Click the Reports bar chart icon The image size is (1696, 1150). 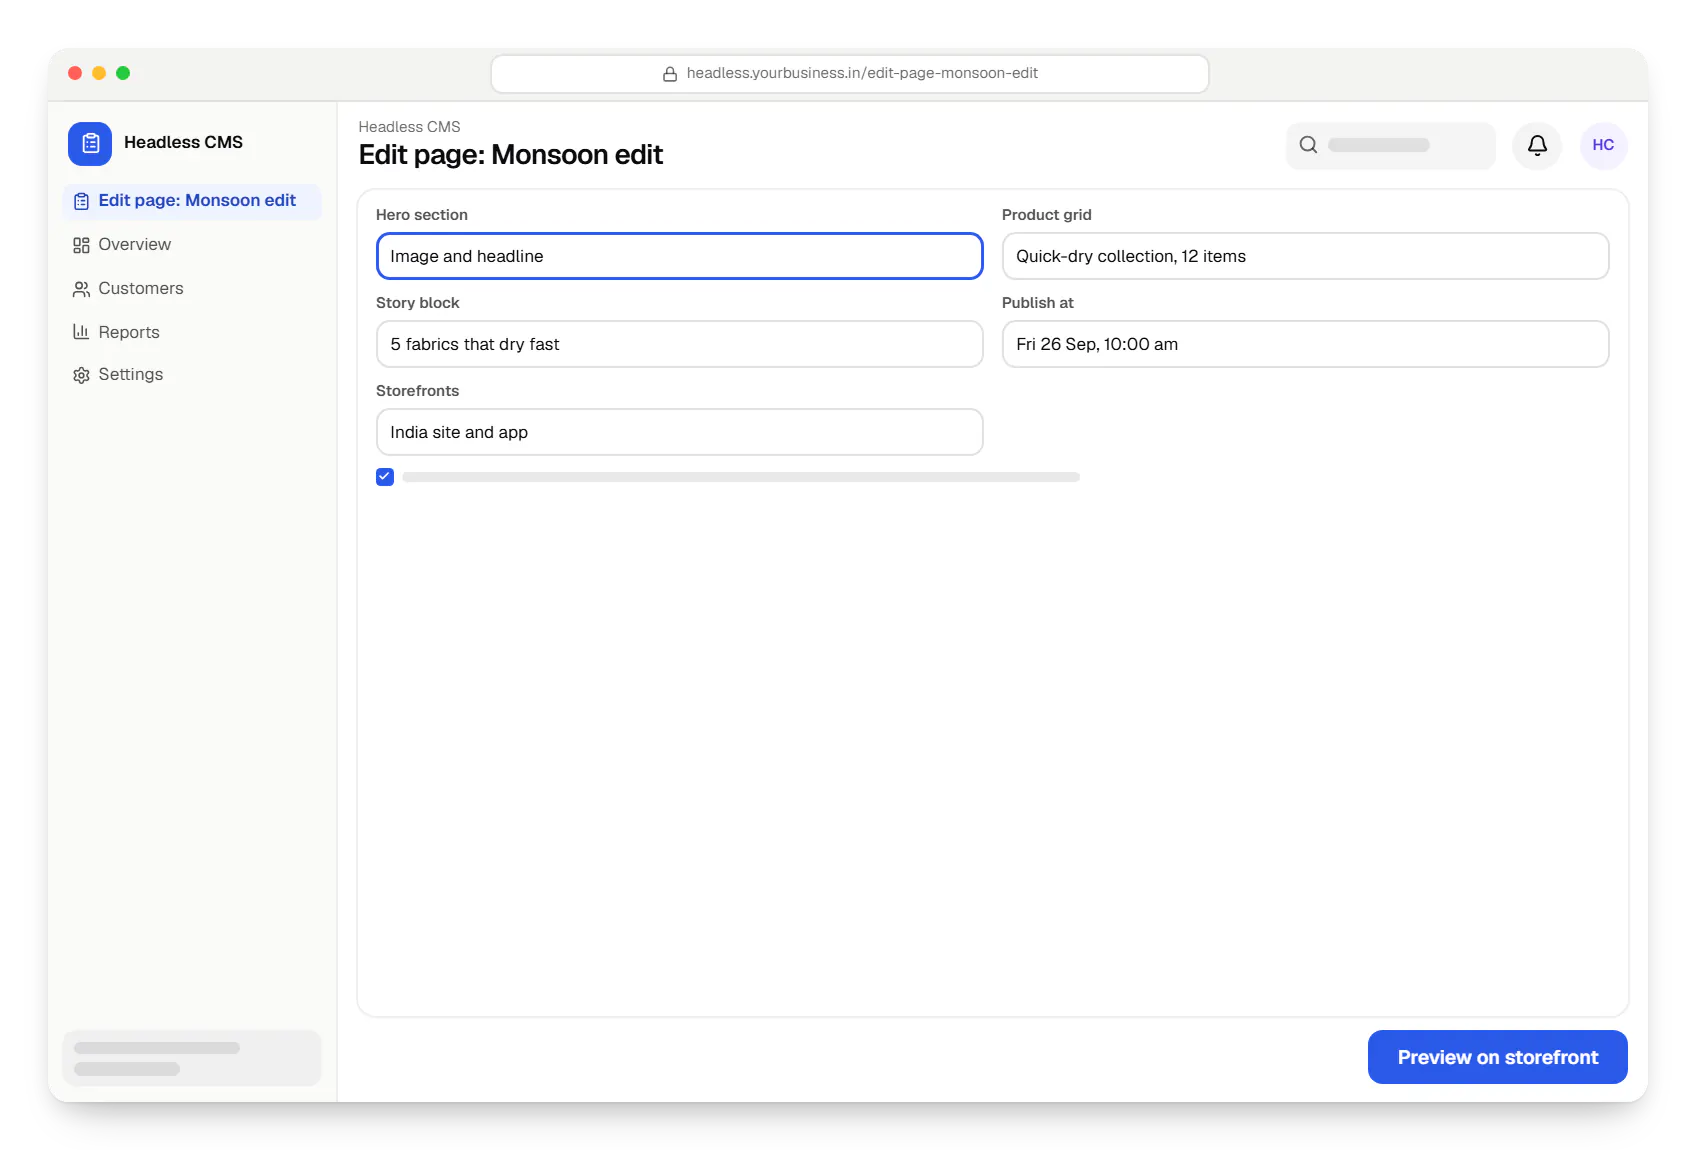81,332
